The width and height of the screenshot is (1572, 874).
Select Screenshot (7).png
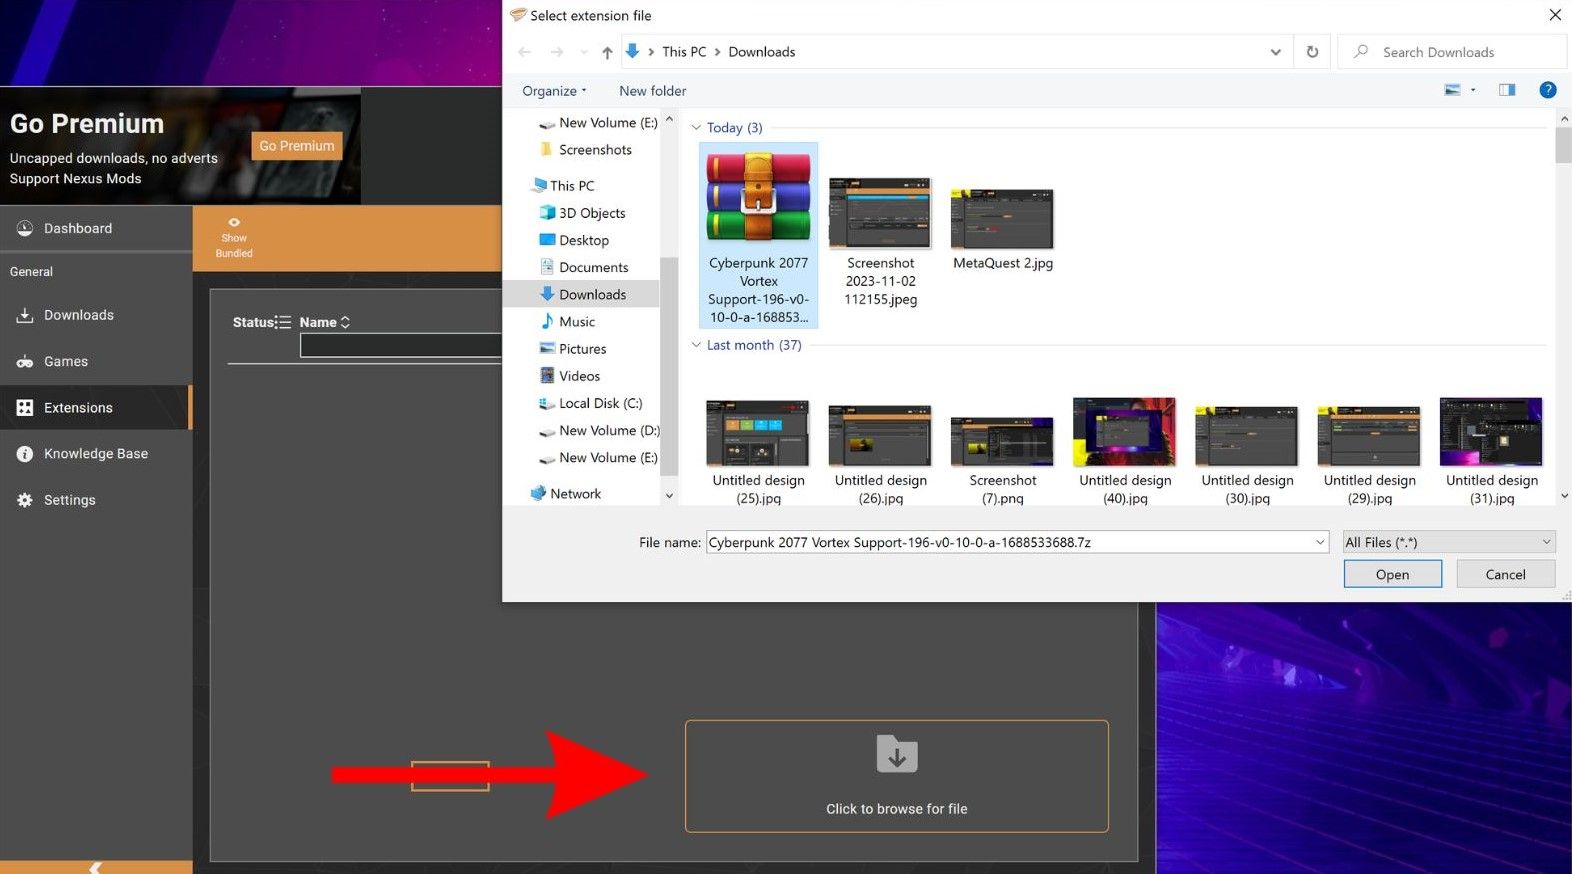click(x=1003, y=459)
